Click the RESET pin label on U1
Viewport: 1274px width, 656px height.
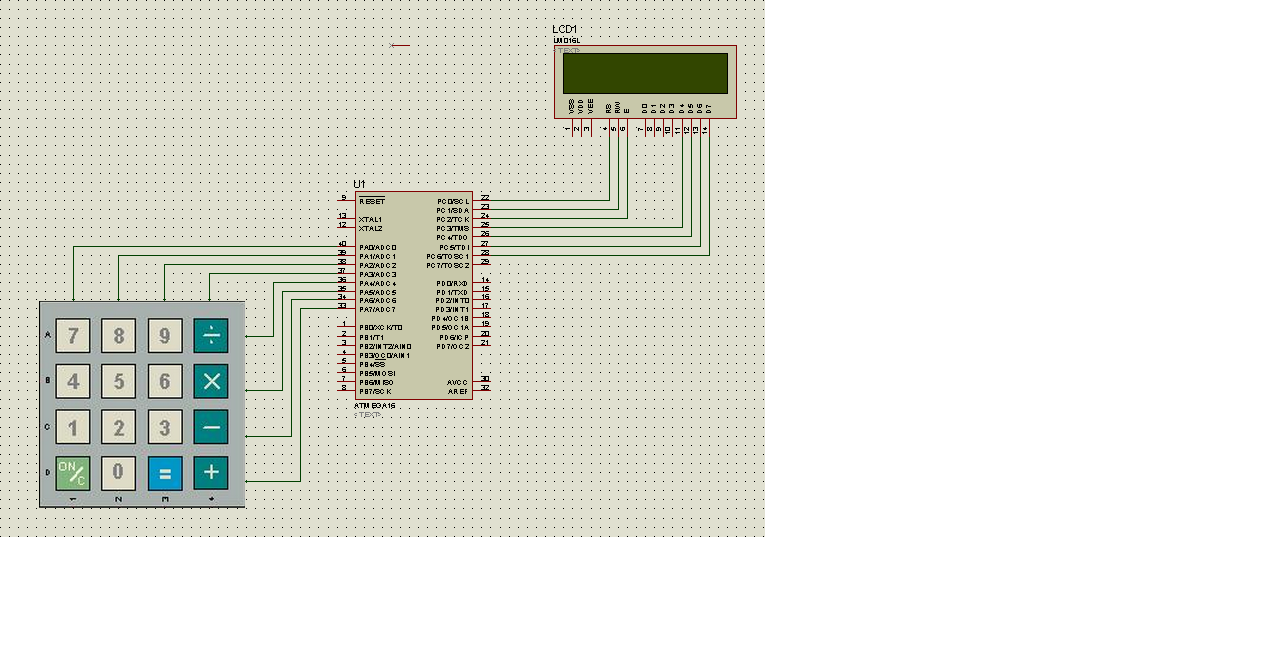tap(372, 202)
